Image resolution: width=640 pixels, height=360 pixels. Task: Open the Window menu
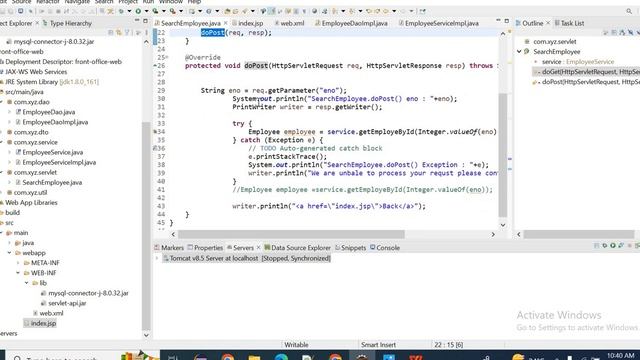pos(171,2)
